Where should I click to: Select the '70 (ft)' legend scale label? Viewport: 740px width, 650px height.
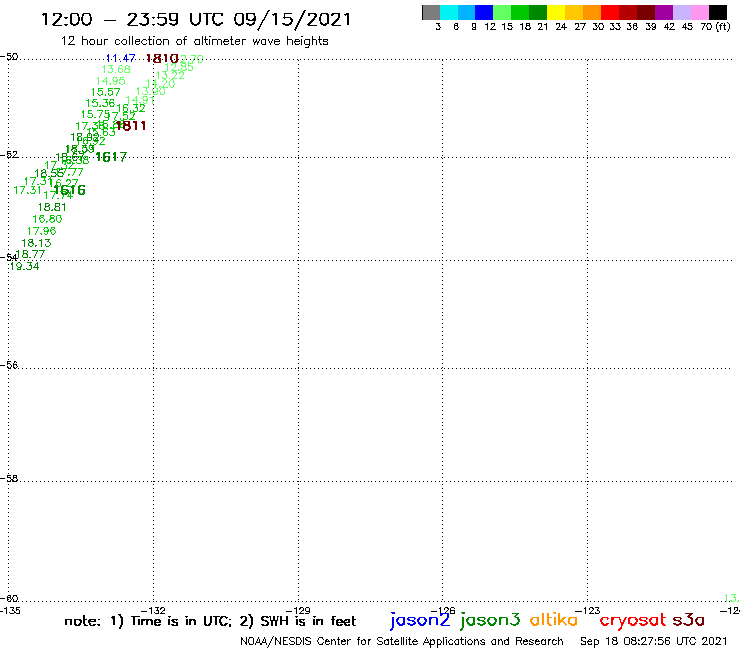[715, 26]
